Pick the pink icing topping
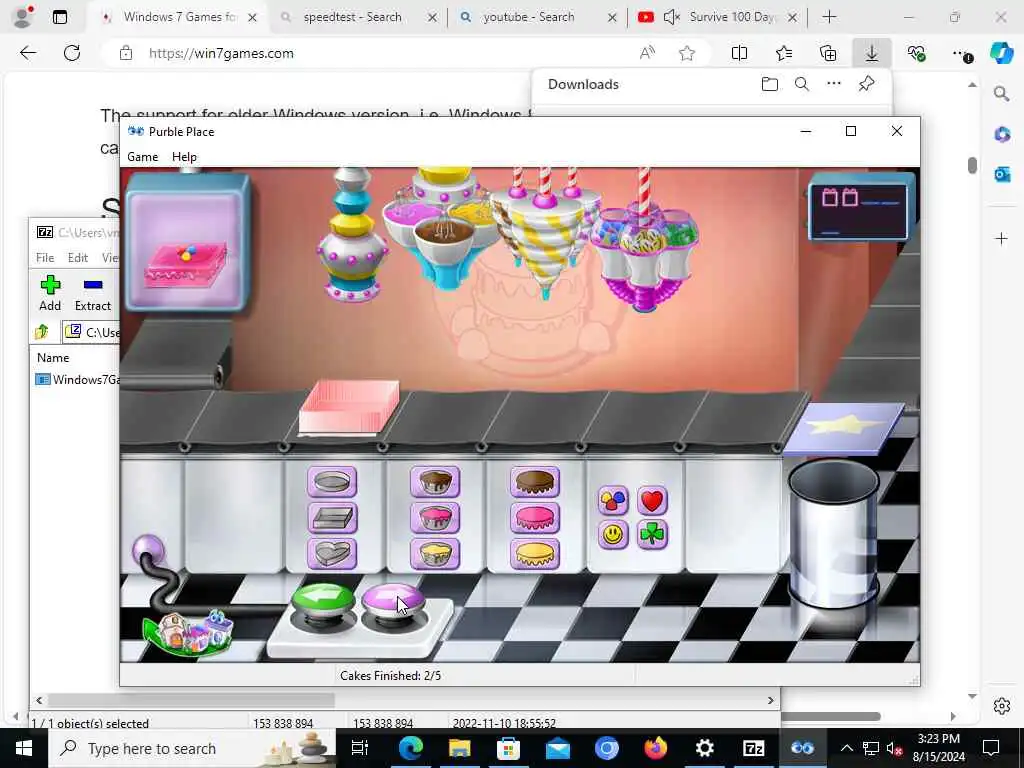This screenshot has width=1024, height=768. click(535, 519)
